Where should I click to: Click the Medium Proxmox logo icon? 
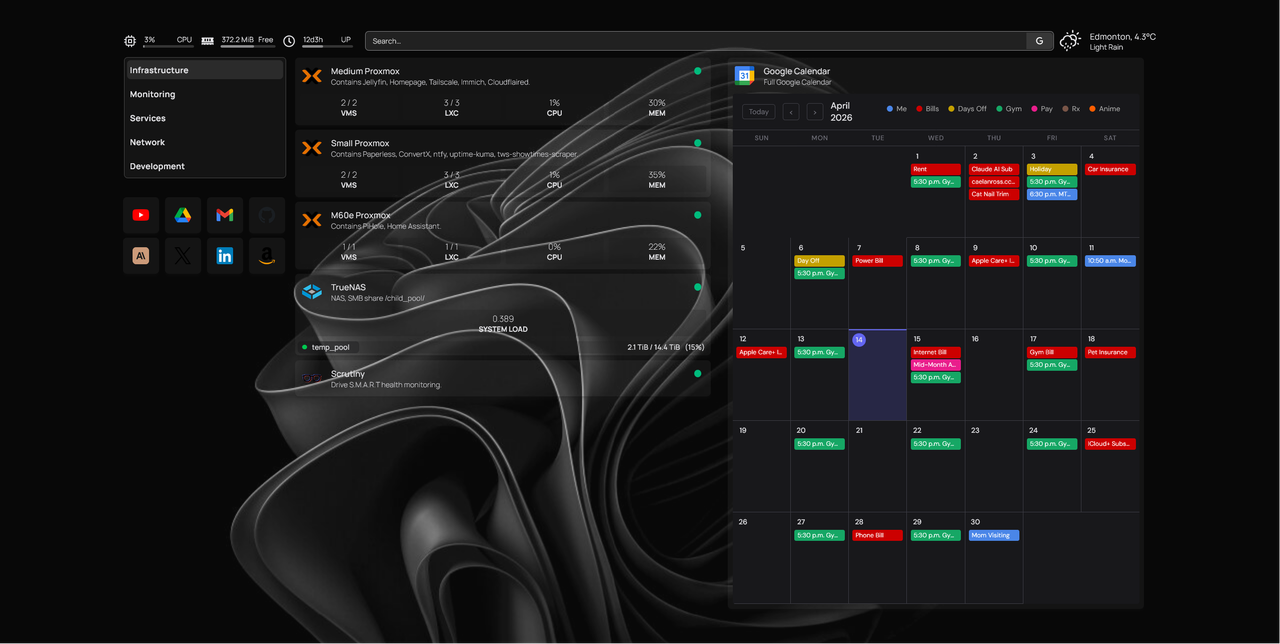coord(312,76)
